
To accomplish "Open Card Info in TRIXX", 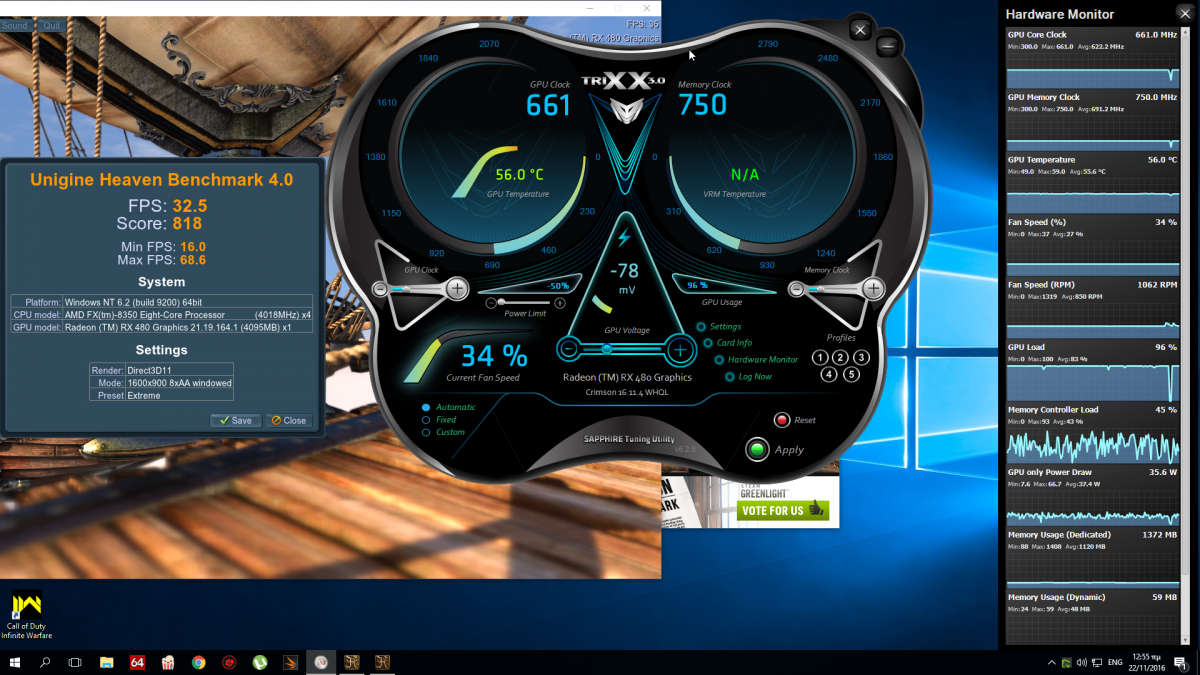I will coord(727,343).
